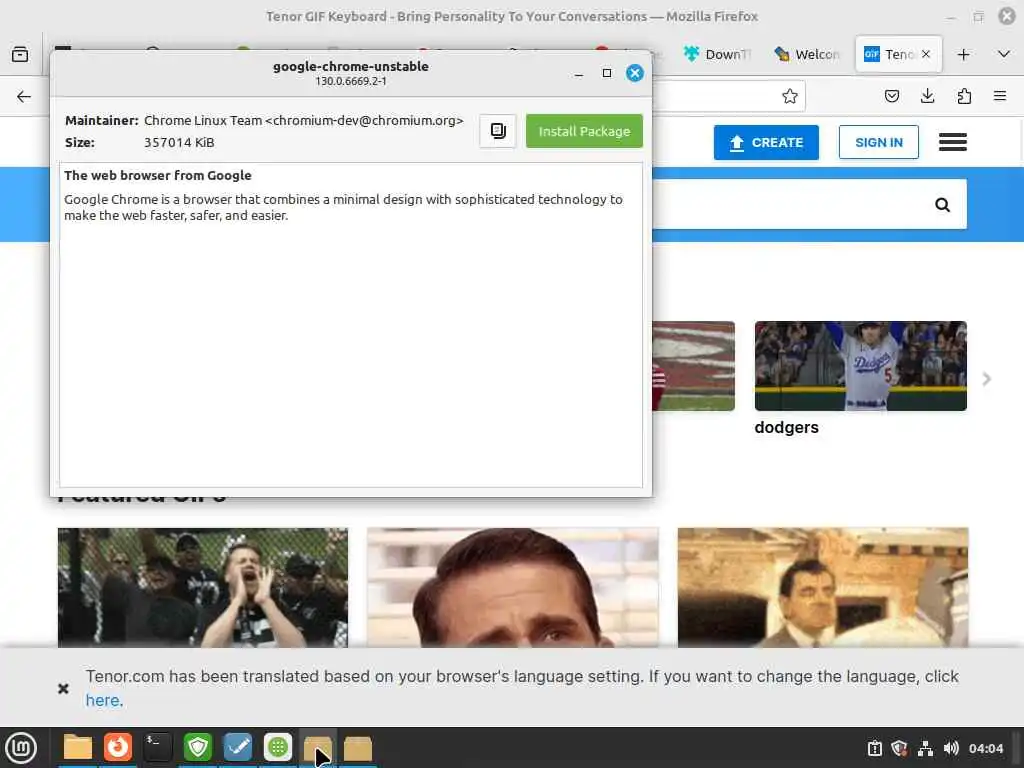Switch to the Welcome tab
The width and height of the screenshot is (1024, 768).
[807, 55]
